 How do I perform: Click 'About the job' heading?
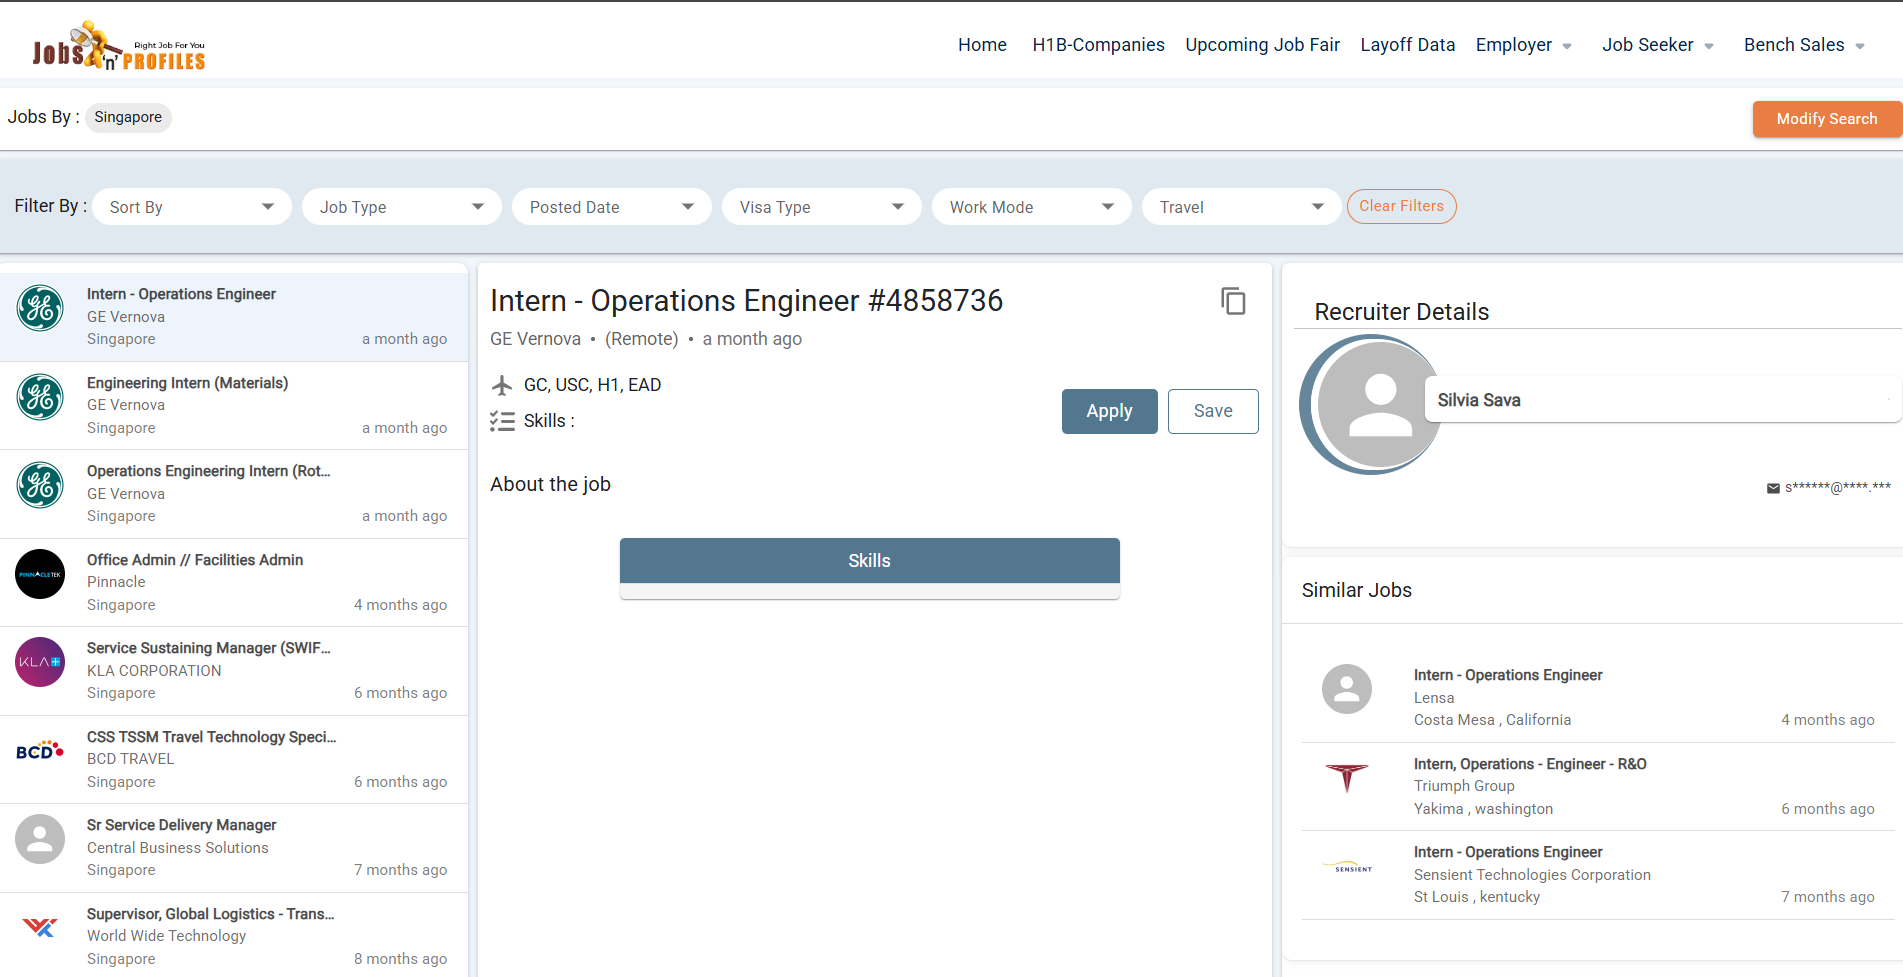pos(550,484)
